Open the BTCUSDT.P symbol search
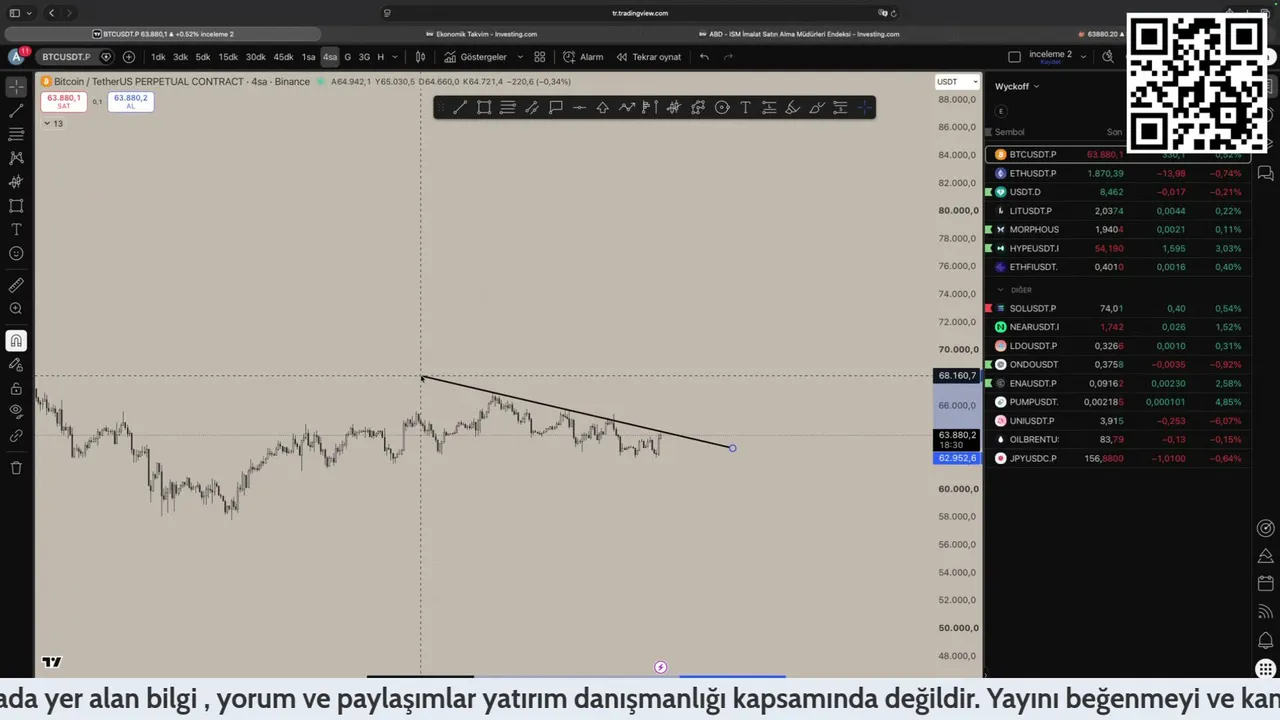 click(x=66, y=57)
